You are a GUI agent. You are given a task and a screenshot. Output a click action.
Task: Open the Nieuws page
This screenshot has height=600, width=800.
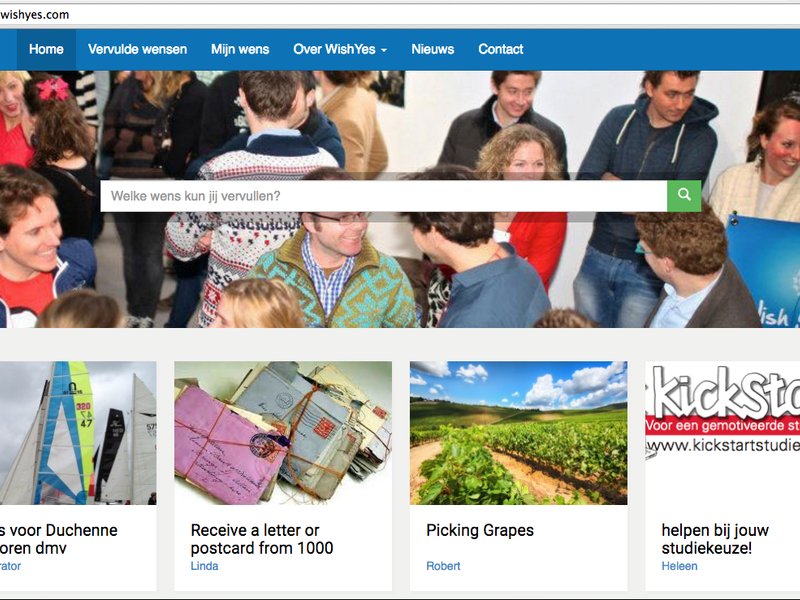click(433, 49)
